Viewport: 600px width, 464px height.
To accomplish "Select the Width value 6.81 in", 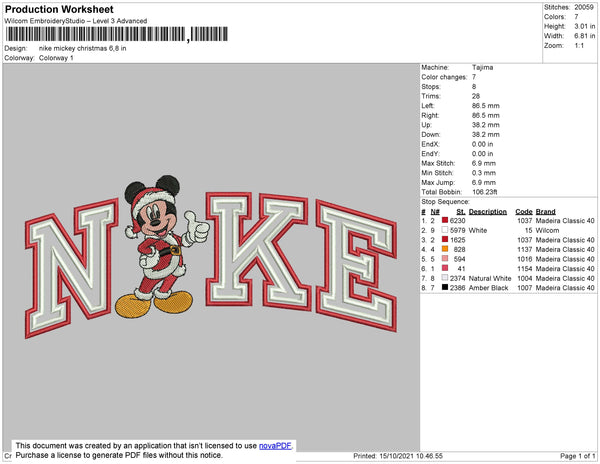I will pyautogui.click(x=585, y=36).
